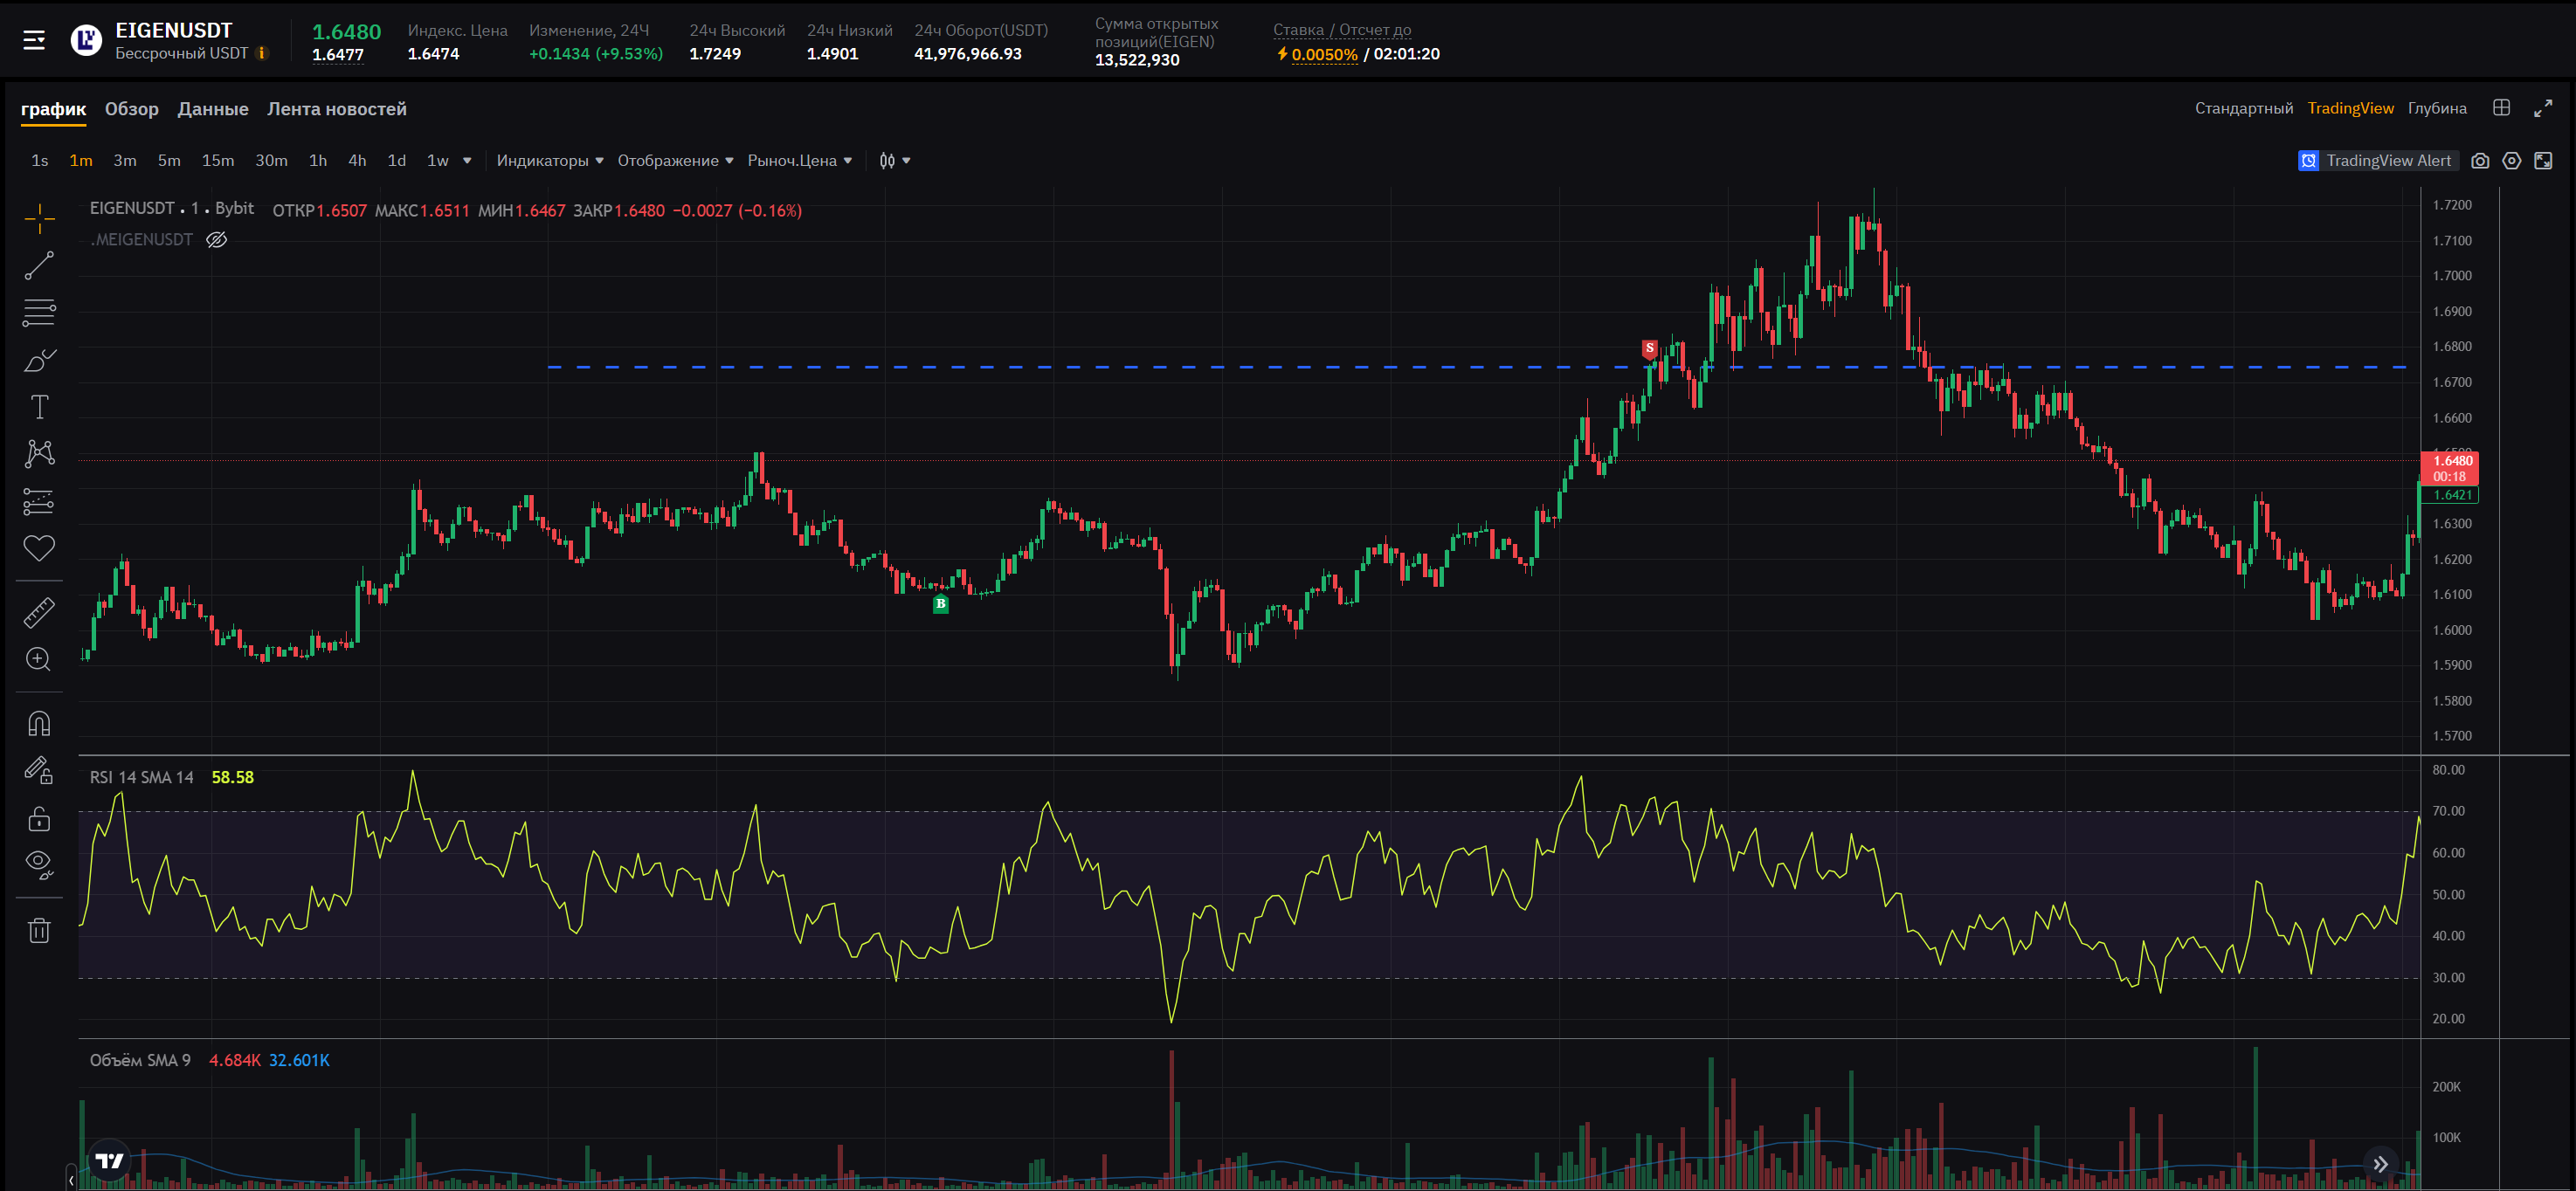
Task: Select the 15m timeframe
Action: 217,161
